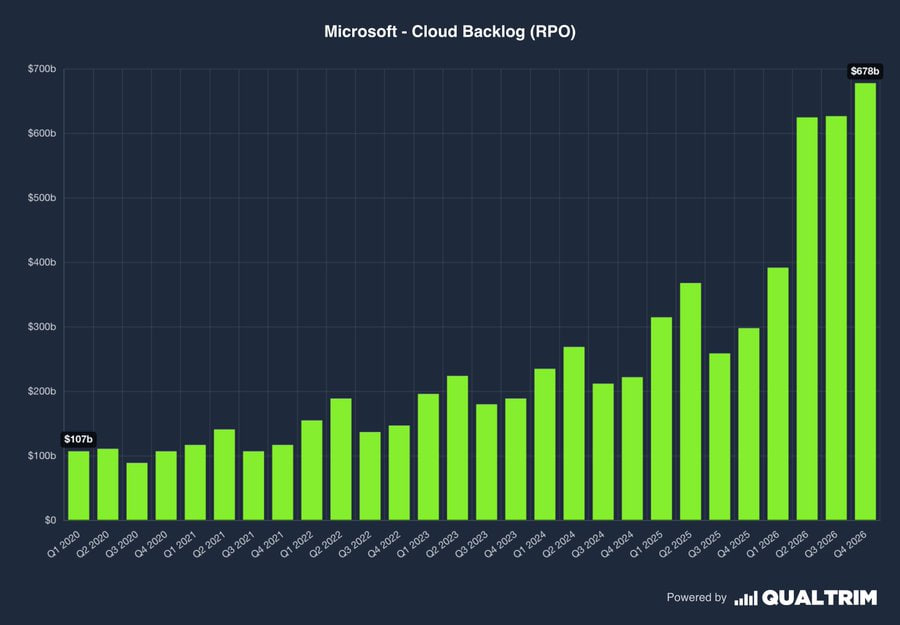
Task: Click the $107b data label
Action: click(78, 440)
